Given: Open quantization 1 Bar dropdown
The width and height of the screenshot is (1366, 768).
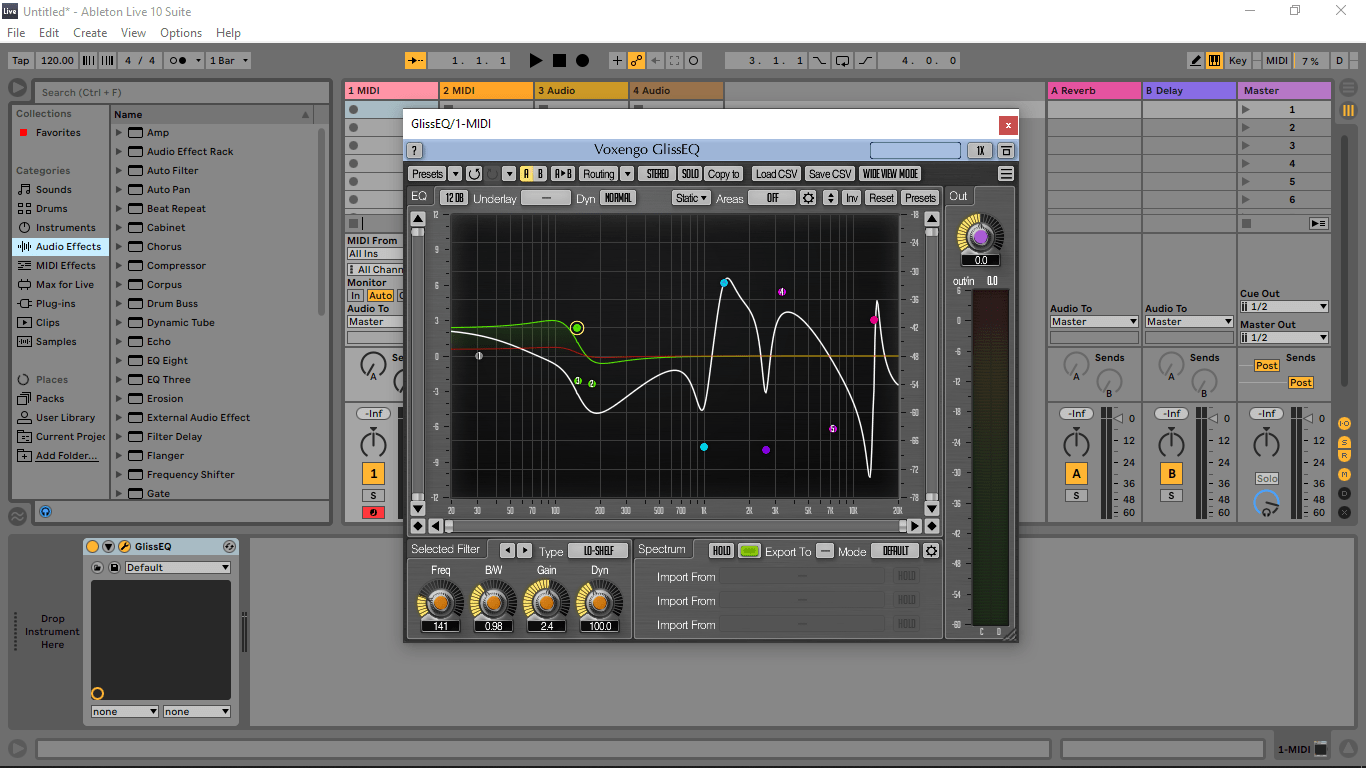Looking at the screenshot, I should click(x=228, y=60).
